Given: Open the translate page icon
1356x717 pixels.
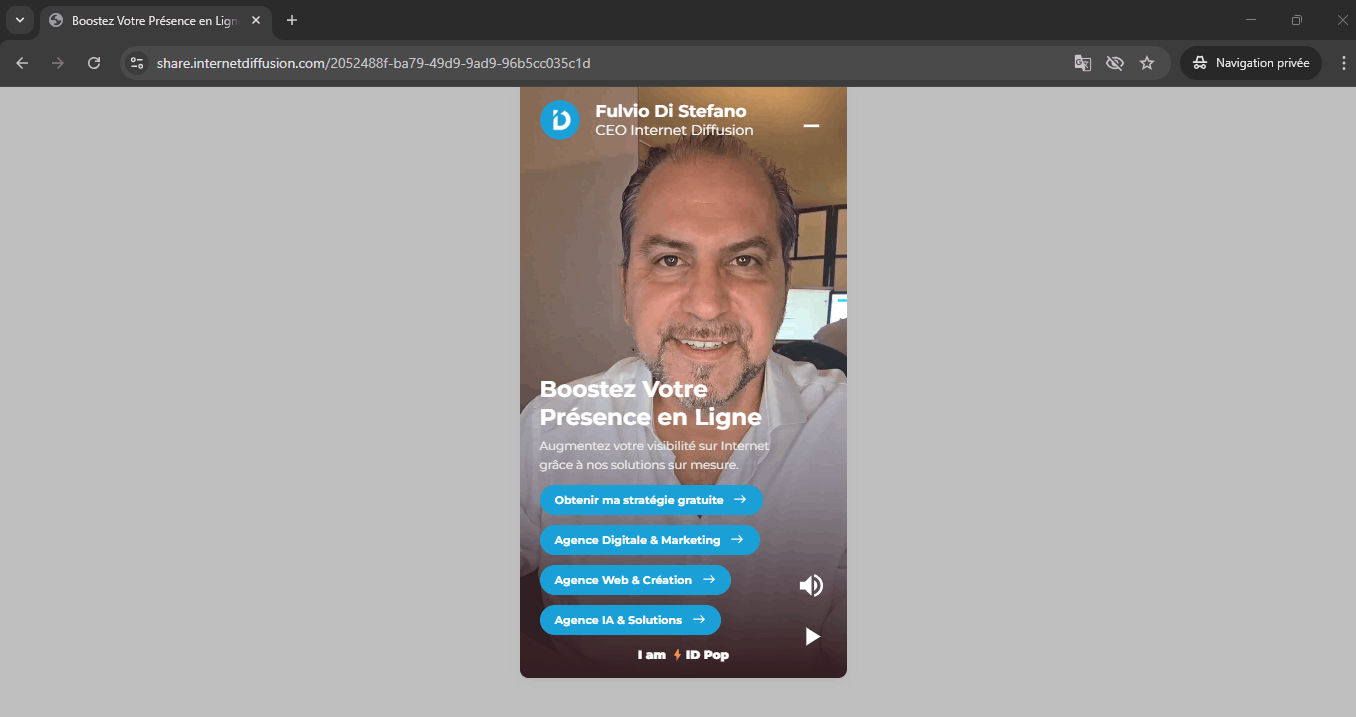Looking at the screenshot, I should click(1082, 63).
